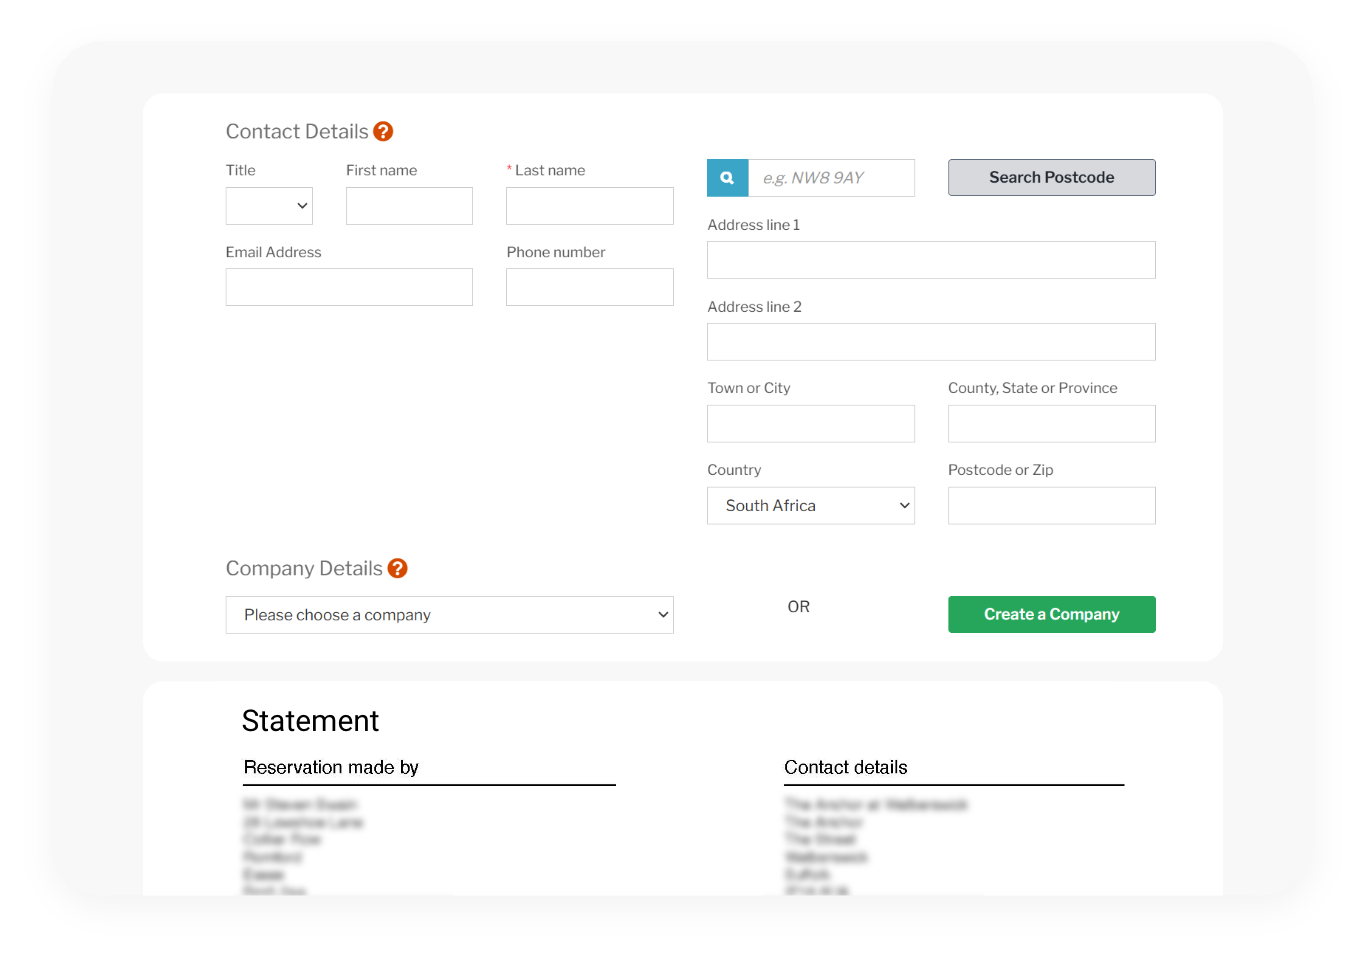Focus the postcode lookup field with NW8 9AY placeholder

831,178
